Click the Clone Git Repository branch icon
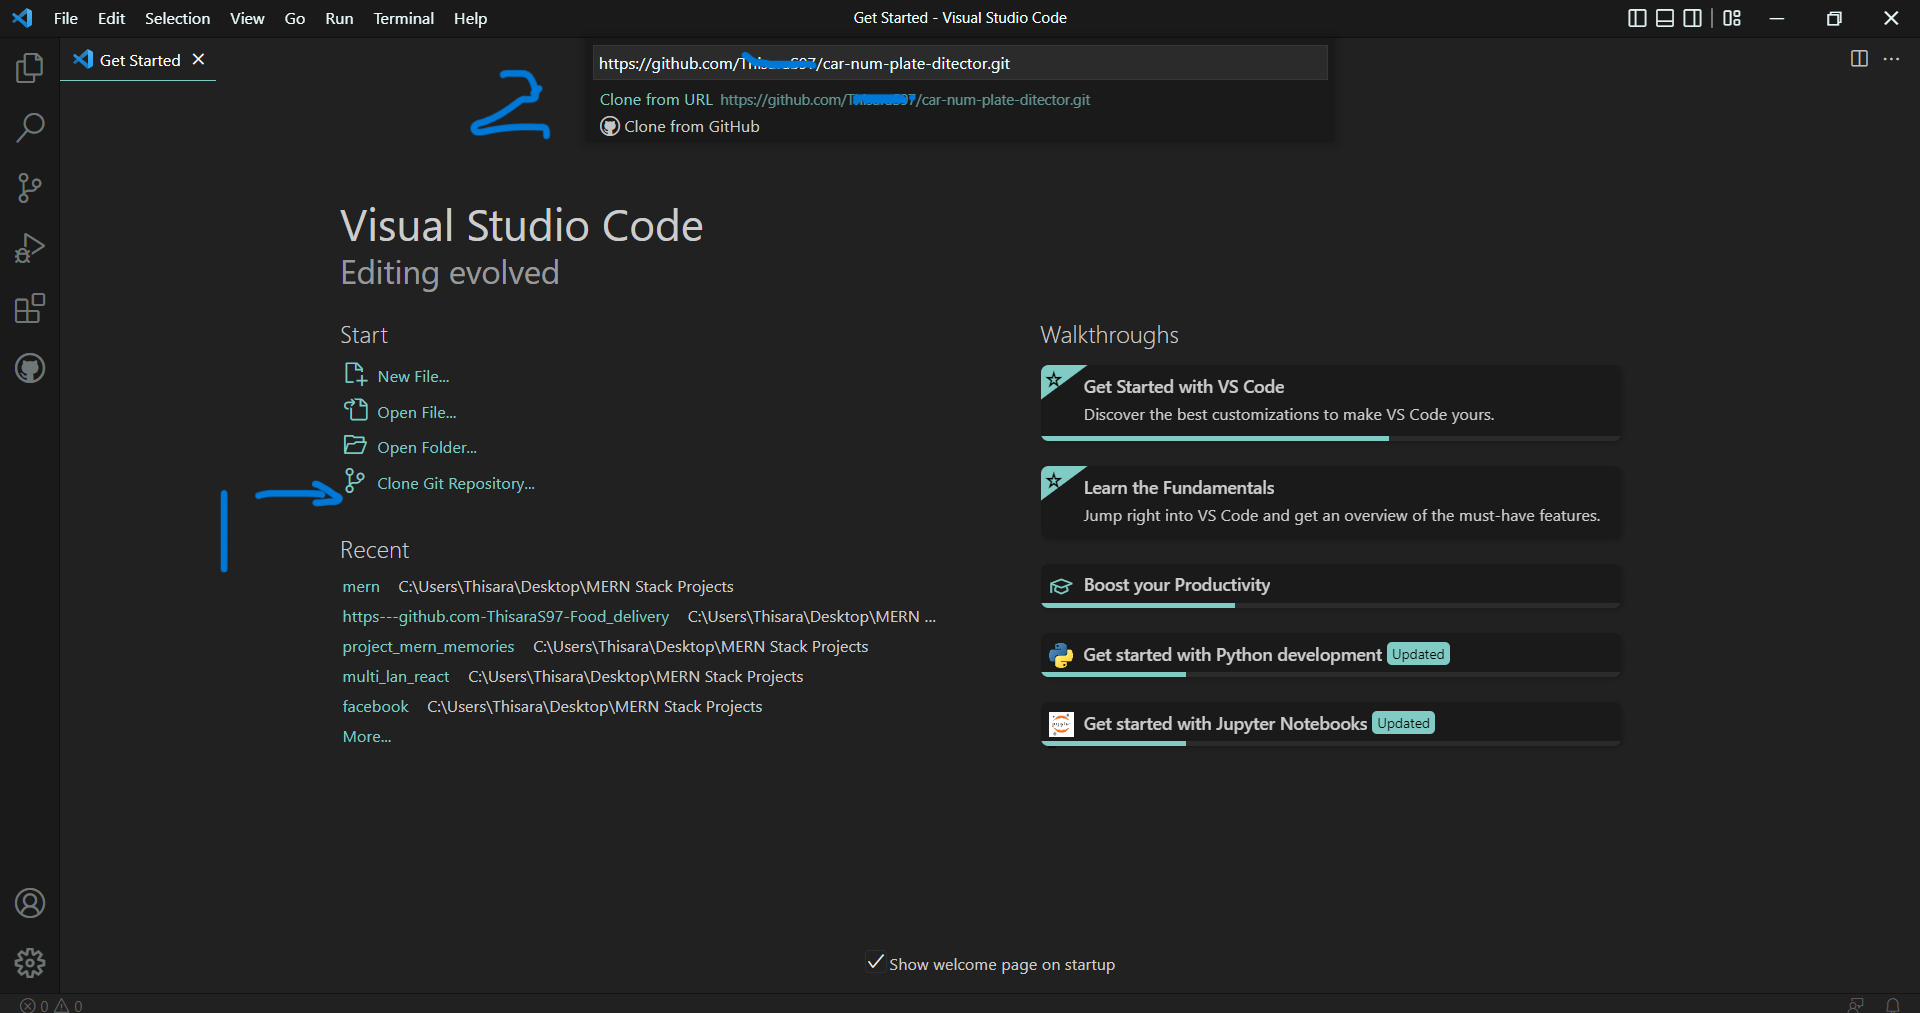This screenshot has width=1920, height=1013. [x=355, y=481]
